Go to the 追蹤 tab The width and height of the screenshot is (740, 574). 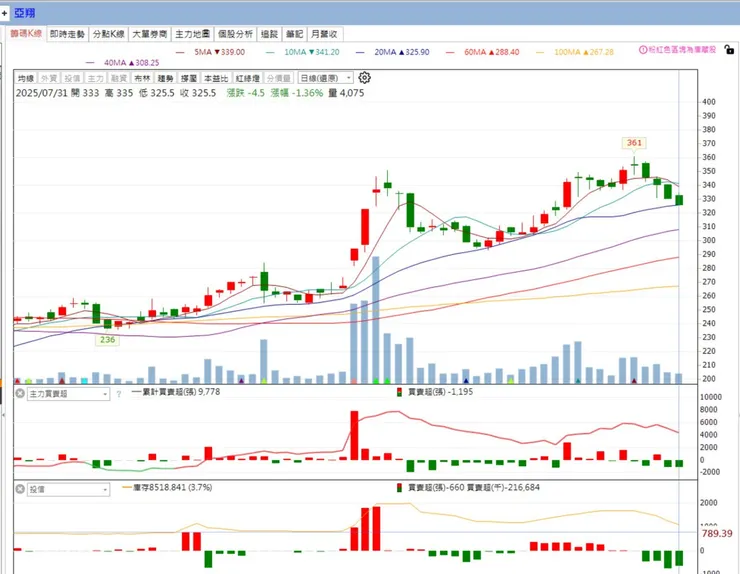(269, 34)
